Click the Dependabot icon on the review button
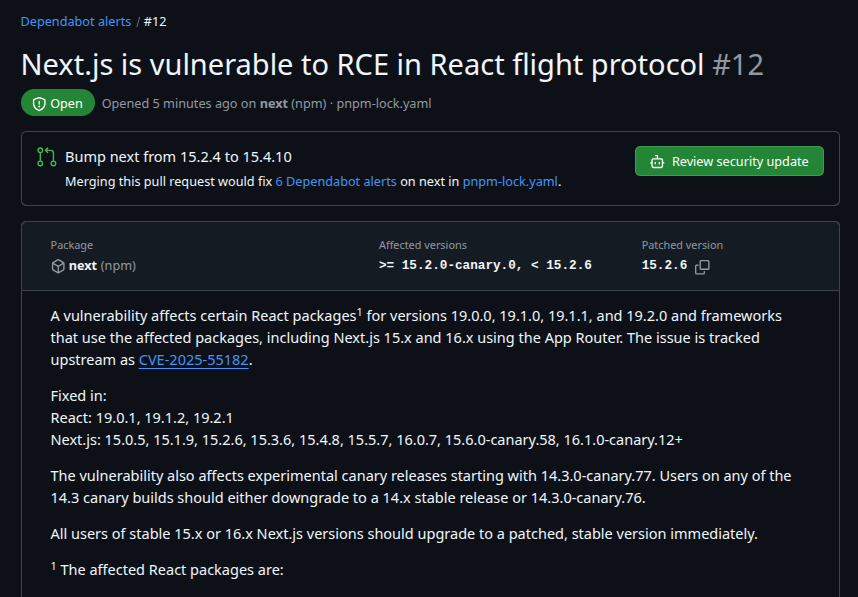This screenshot has height=597, width=858. pos(657,161)
